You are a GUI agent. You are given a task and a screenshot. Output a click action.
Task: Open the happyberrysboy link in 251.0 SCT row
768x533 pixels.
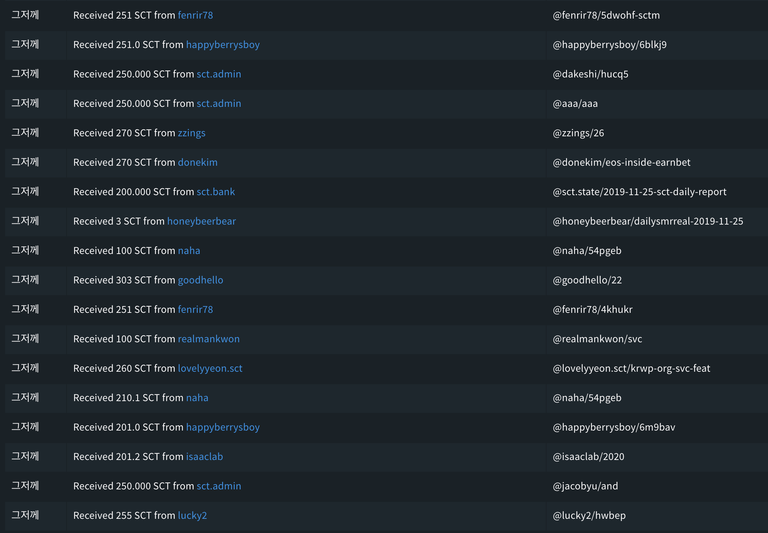point(222,45)
